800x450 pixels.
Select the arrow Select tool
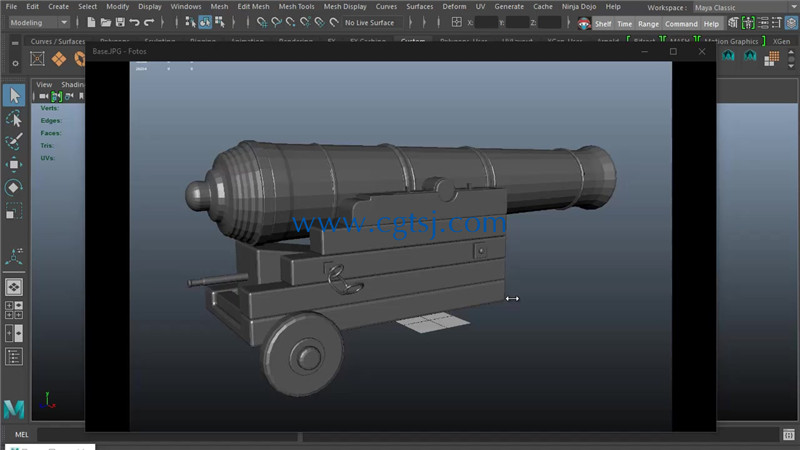point(14,95)
